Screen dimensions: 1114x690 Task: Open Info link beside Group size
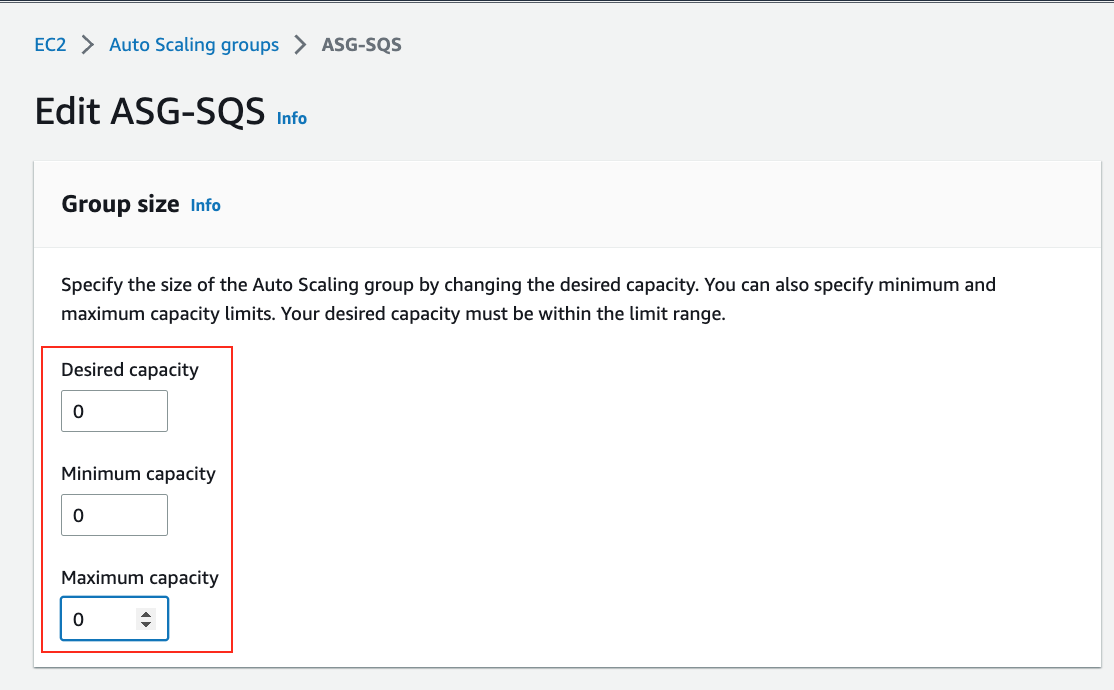coord(205,205)
